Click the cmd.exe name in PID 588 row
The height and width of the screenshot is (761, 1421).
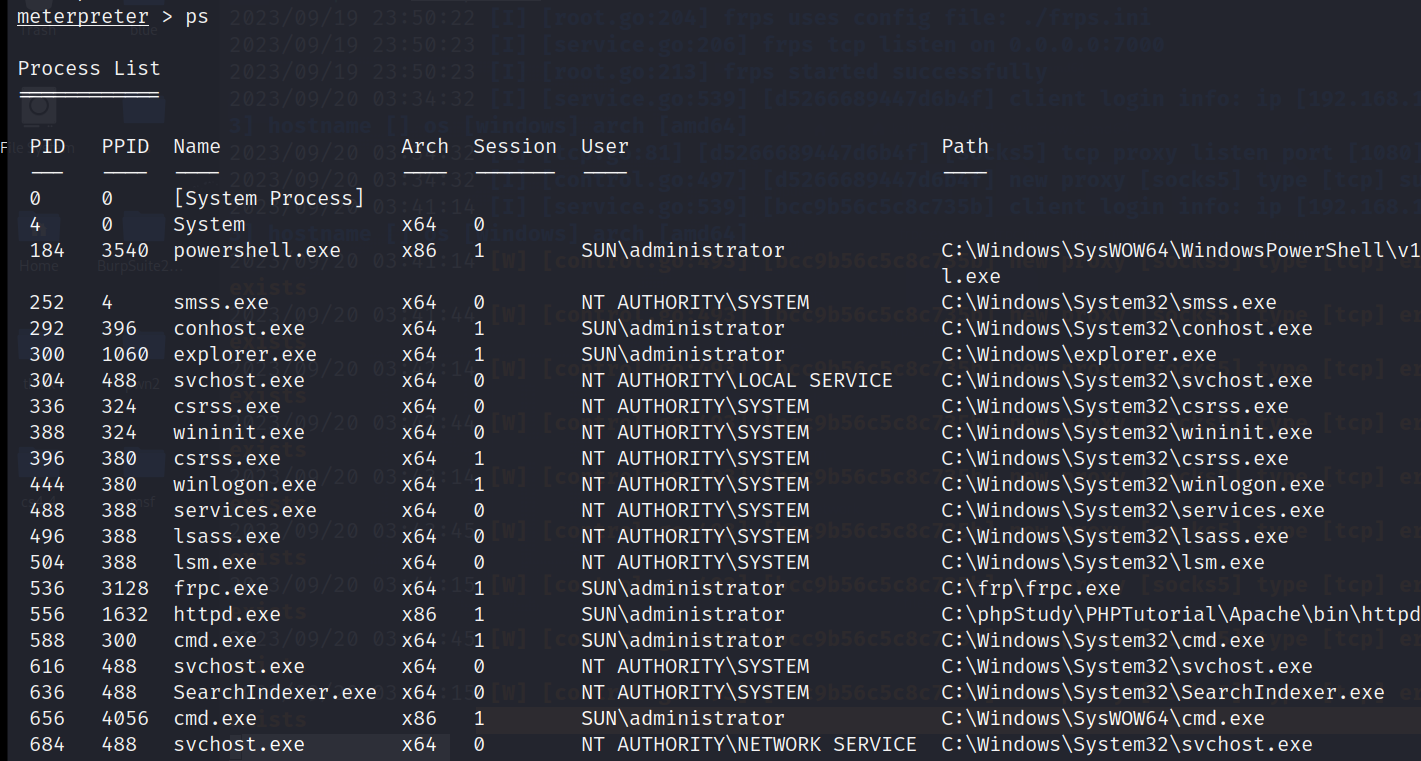(215, 640)
